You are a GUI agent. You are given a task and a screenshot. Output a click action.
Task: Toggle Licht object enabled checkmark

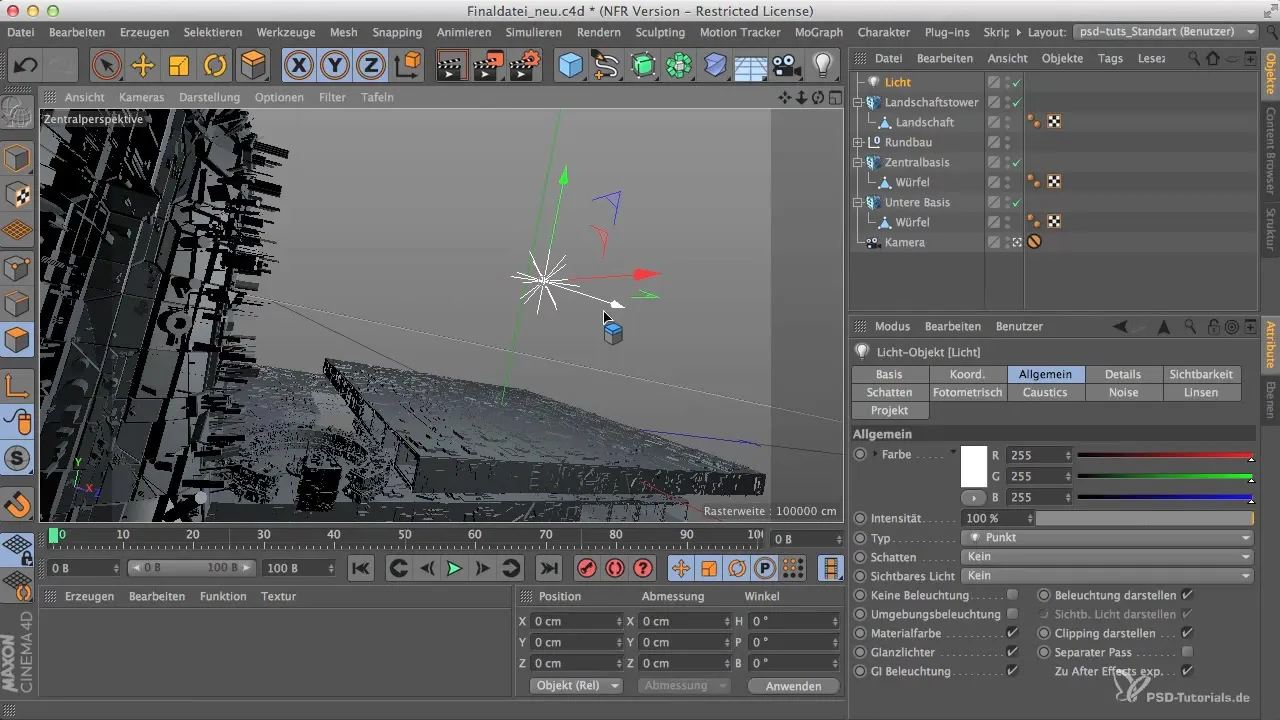point(1016,82)
